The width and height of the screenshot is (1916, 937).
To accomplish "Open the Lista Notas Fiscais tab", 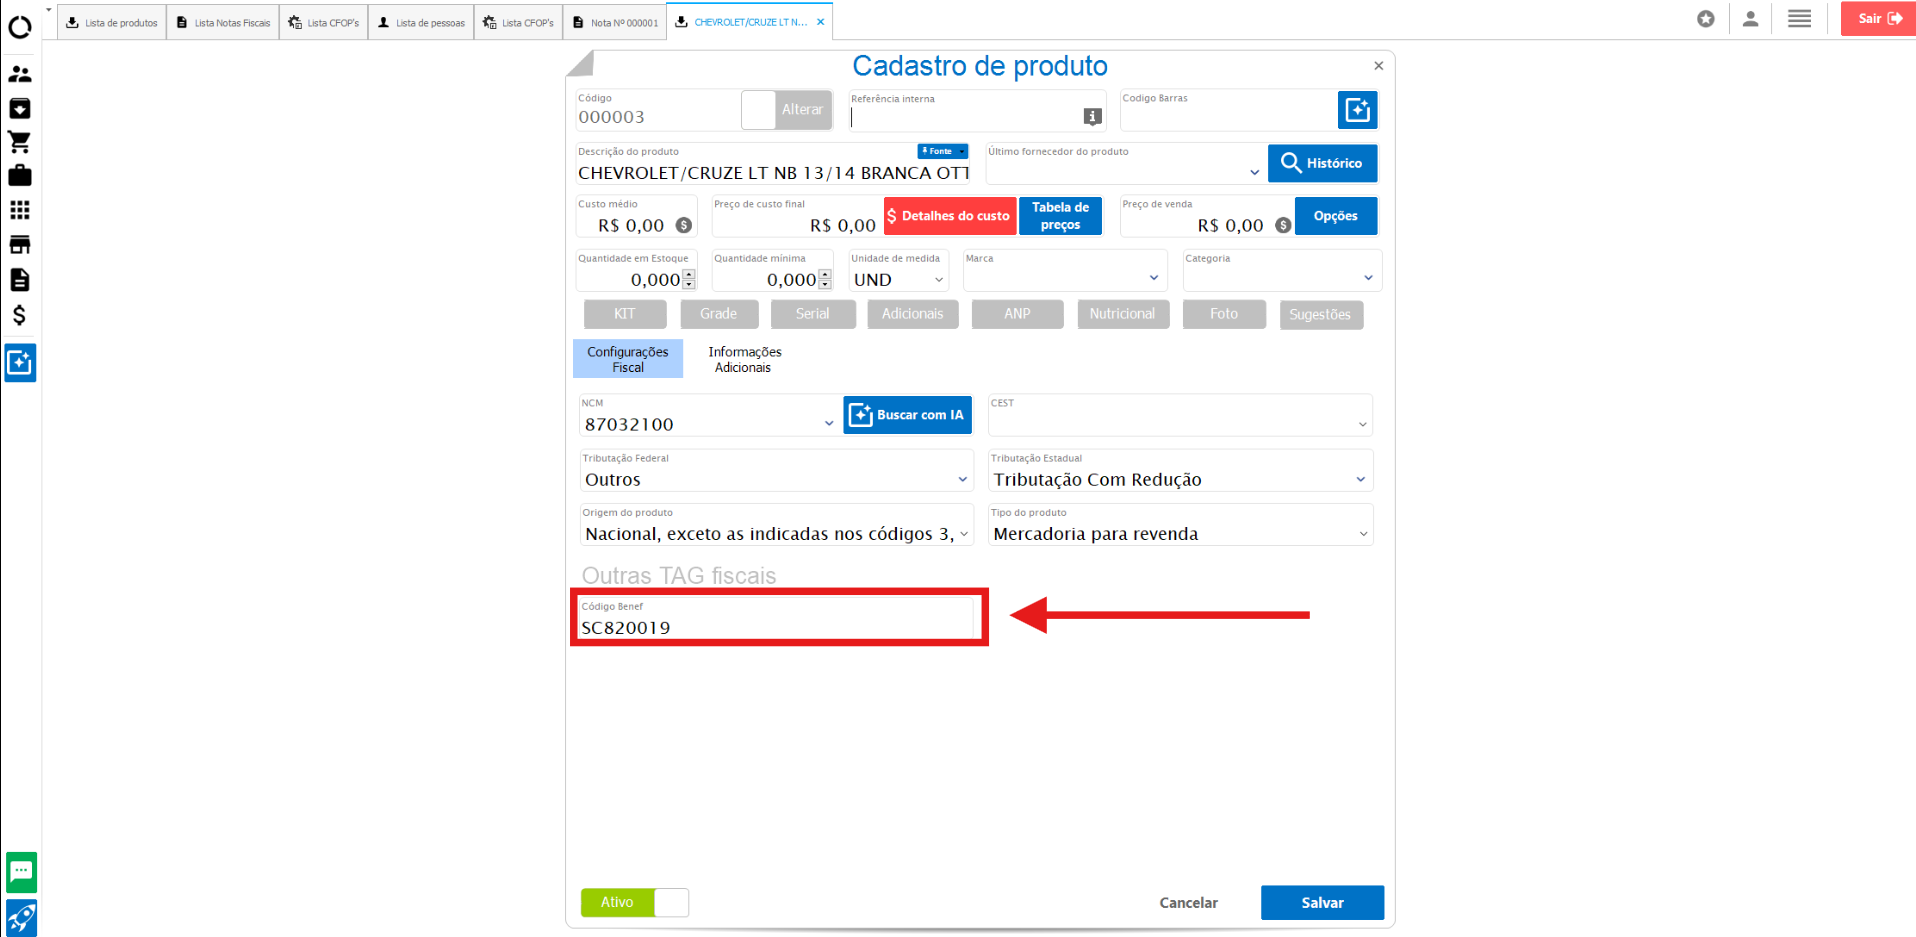I will (x=223, y=22).
